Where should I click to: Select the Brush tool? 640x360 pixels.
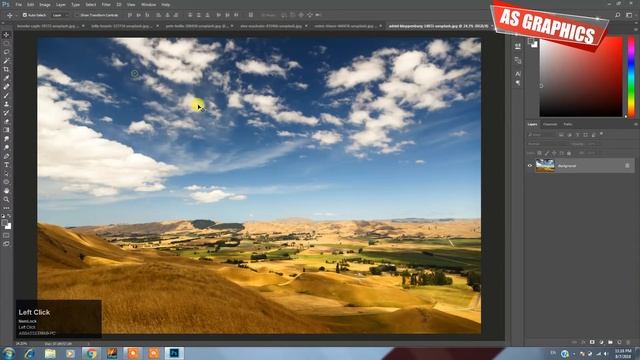pyautogui.click(x=6, y=96)
